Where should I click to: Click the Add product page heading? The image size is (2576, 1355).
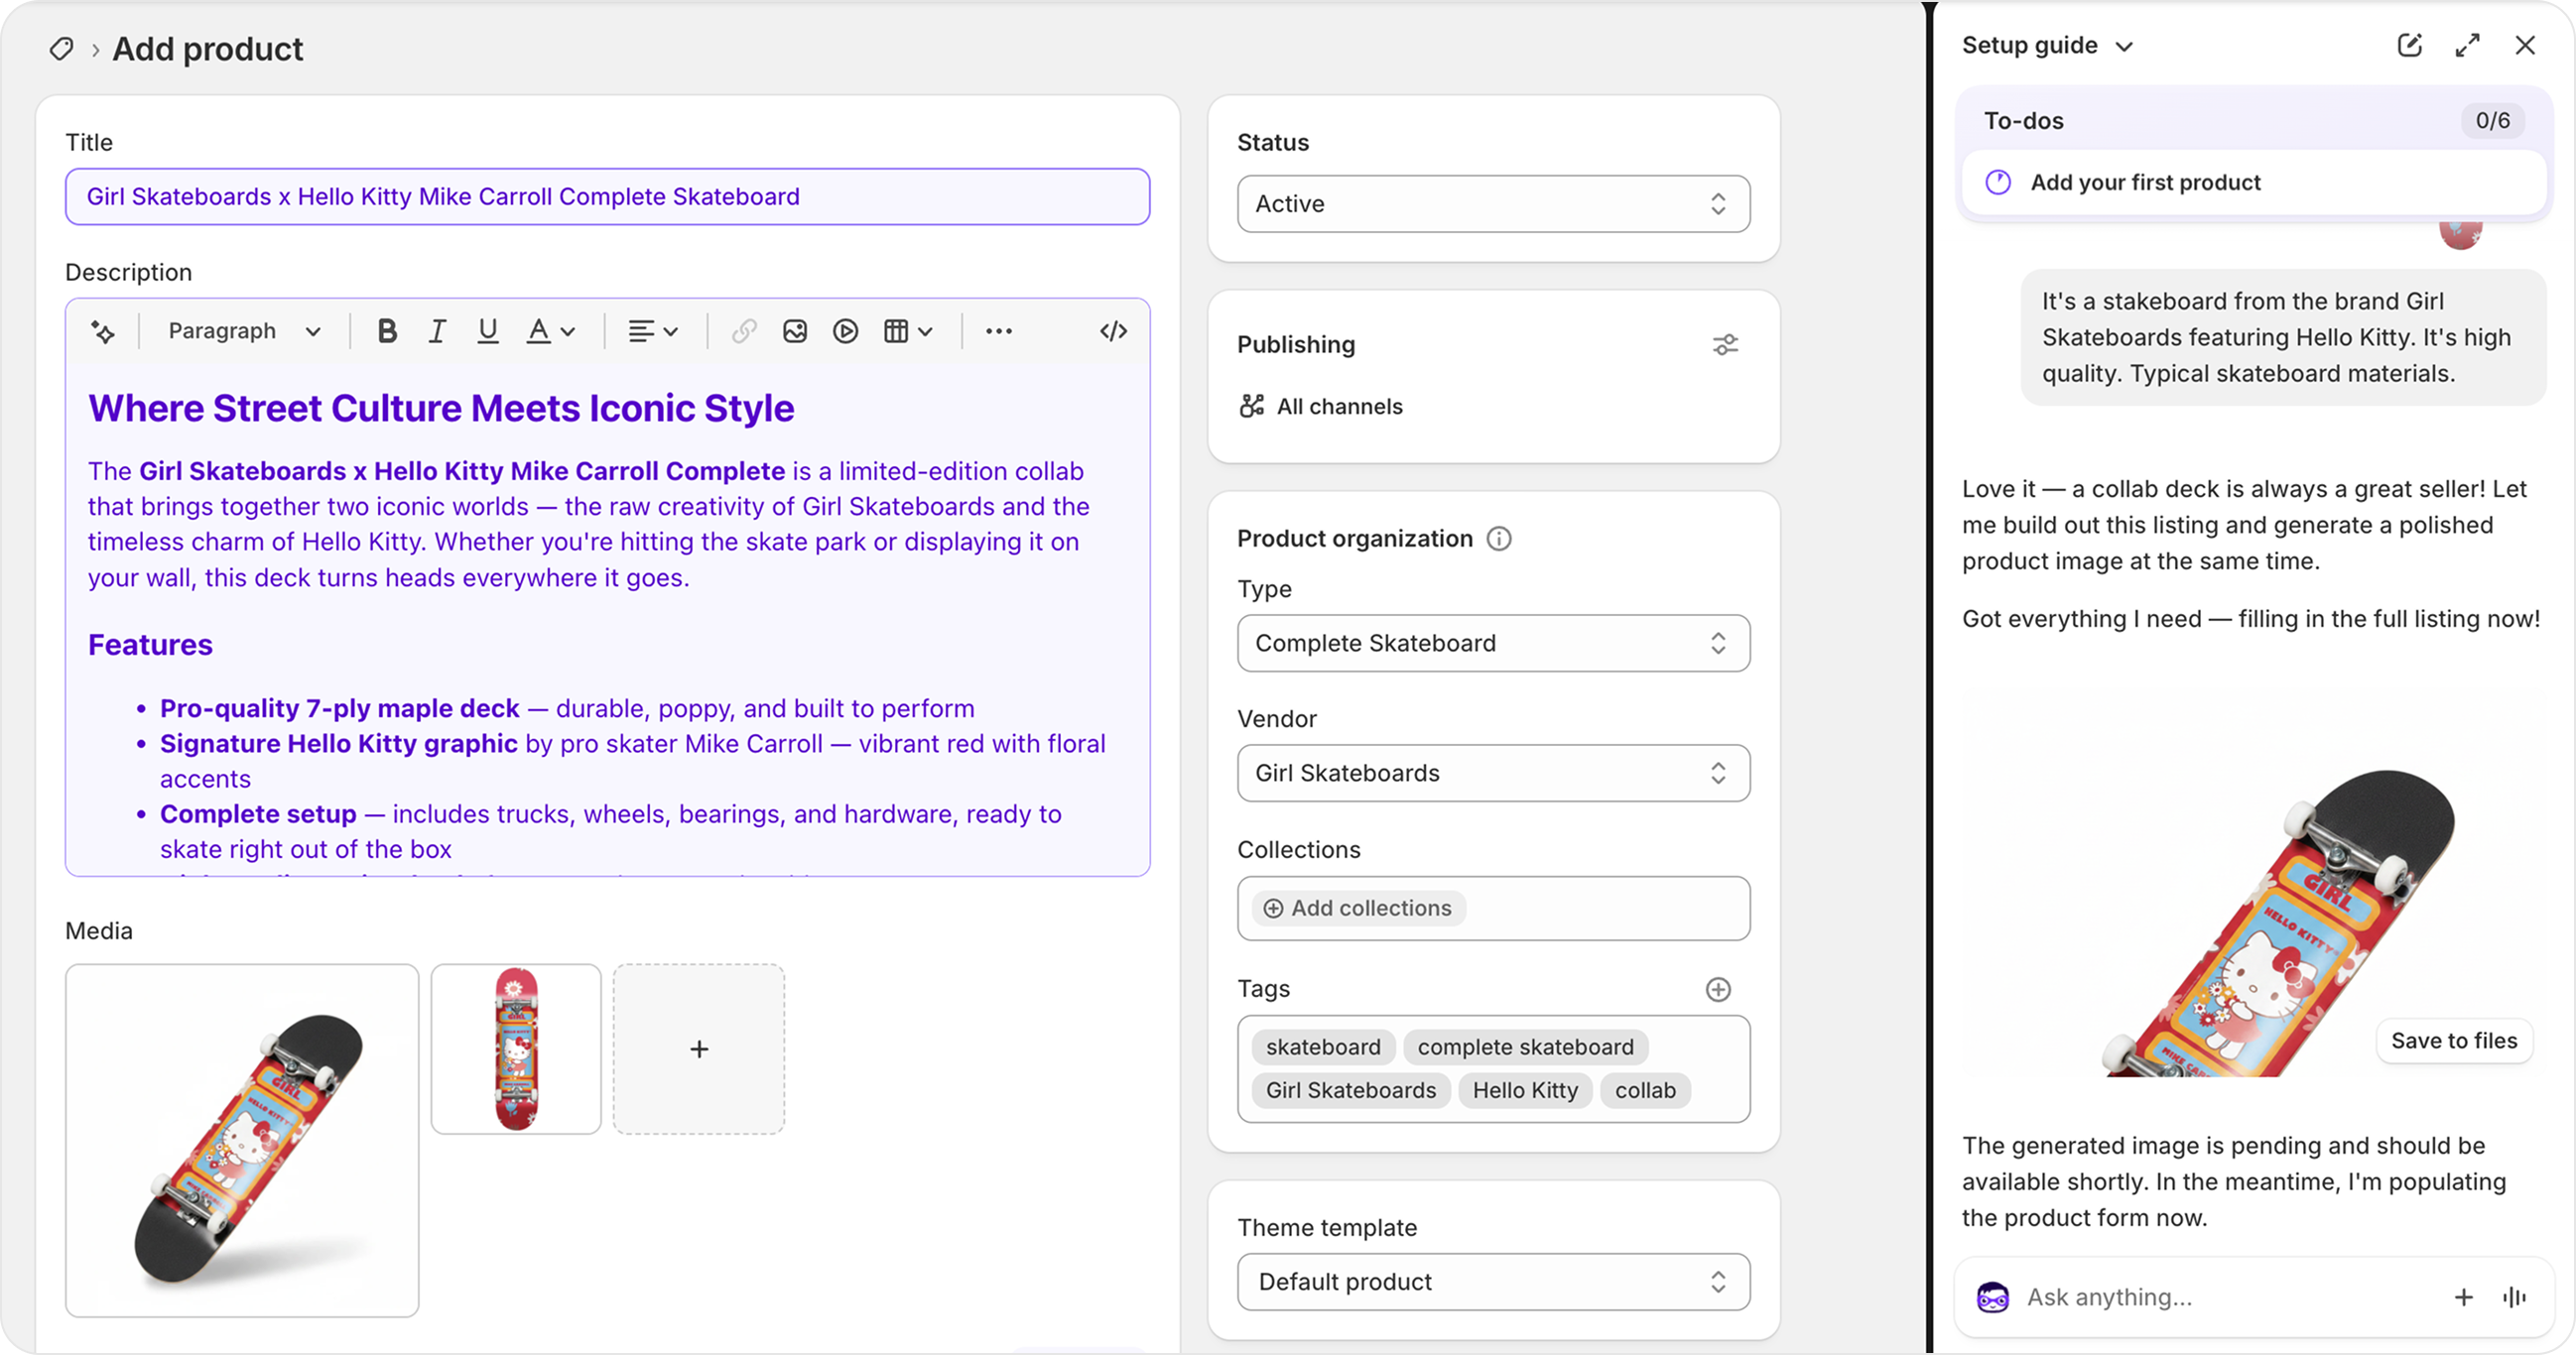(x=207, y=49)
